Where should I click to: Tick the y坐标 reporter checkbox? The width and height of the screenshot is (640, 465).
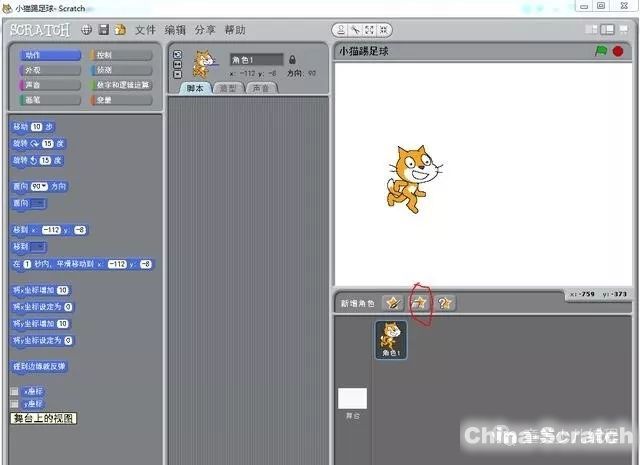(x=14, y=404)
